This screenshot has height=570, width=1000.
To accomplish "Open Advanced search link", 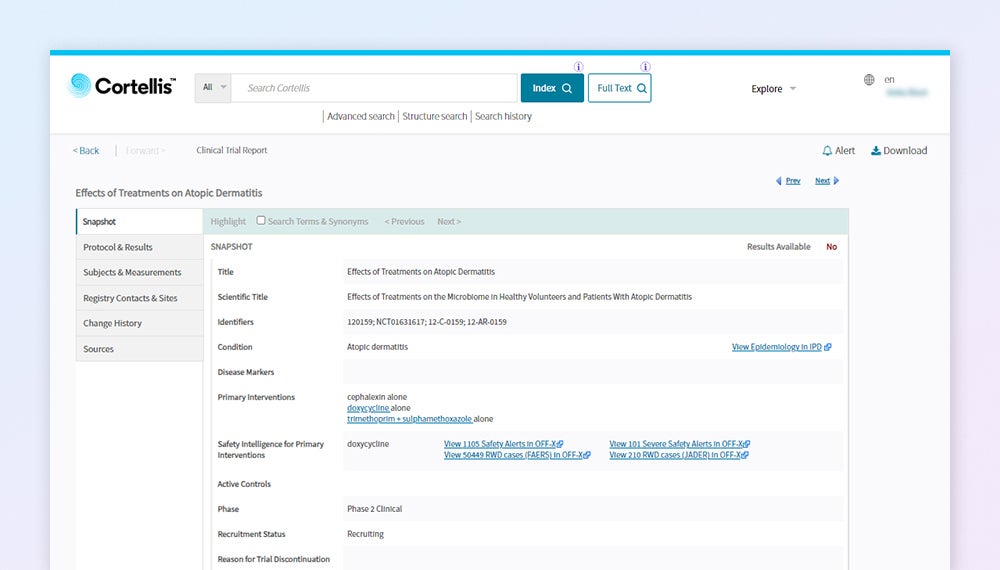I will click(361, 116).
